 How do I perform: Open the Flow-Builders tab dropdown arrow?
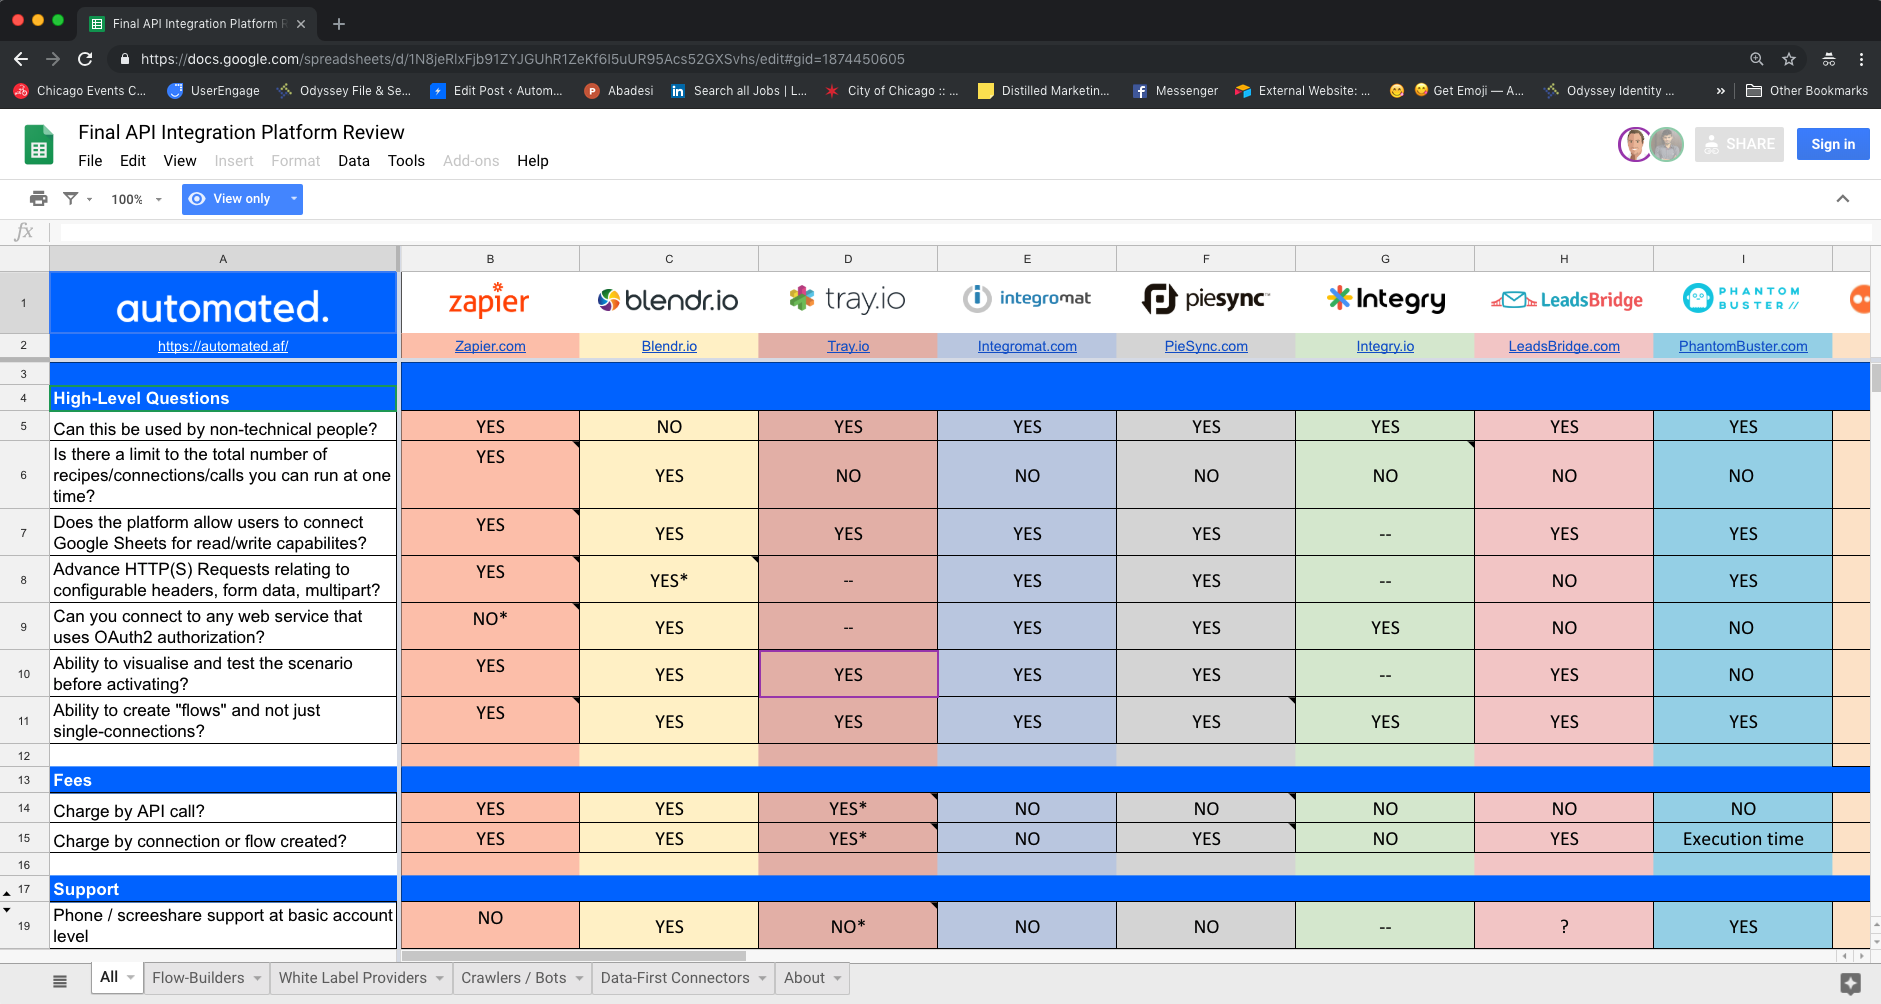(x=257, y=978)
